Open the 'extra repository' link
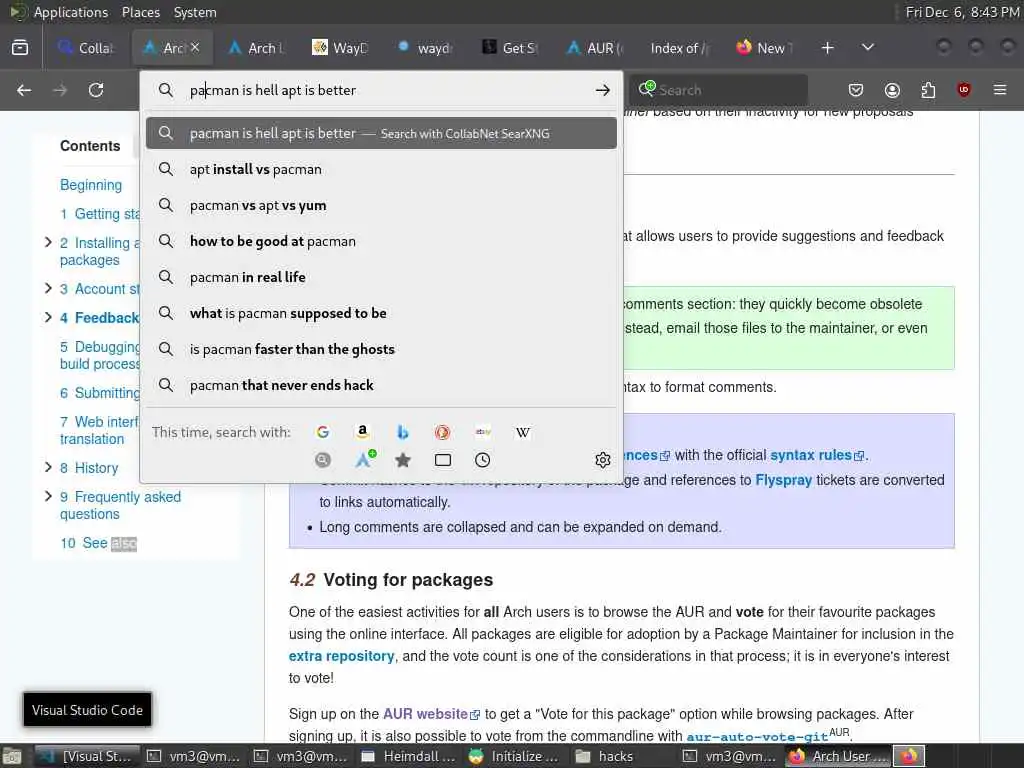Screen dimensions: 1024x768 (x=342, y=656)
